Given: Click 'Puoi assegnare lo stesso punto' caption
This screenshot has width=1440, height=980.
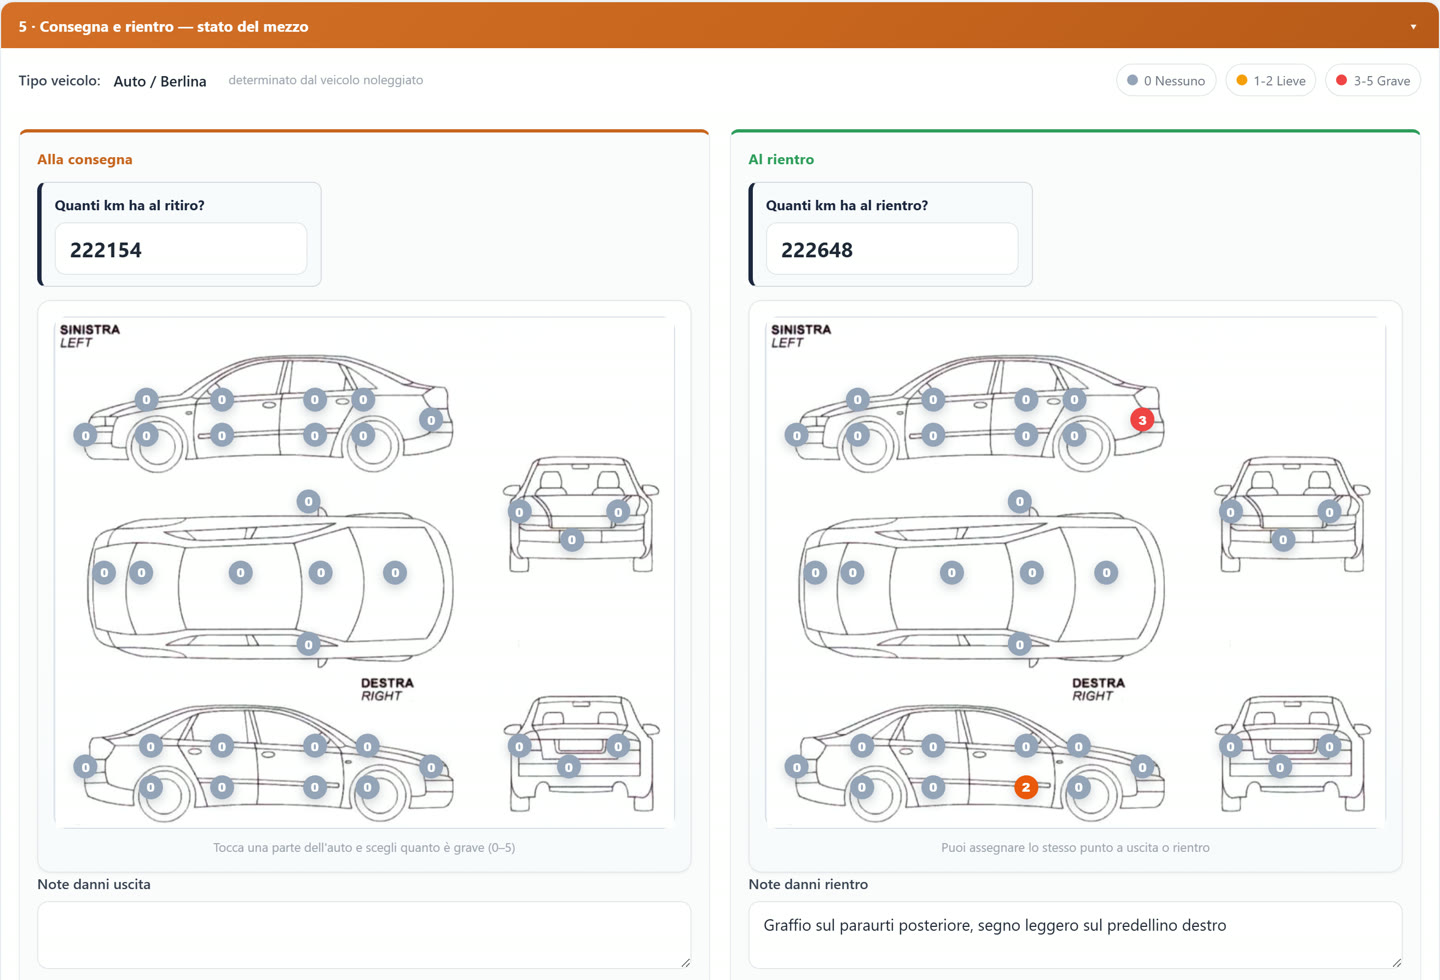Looking at the screenshot, I should [x=1075, y=847].
